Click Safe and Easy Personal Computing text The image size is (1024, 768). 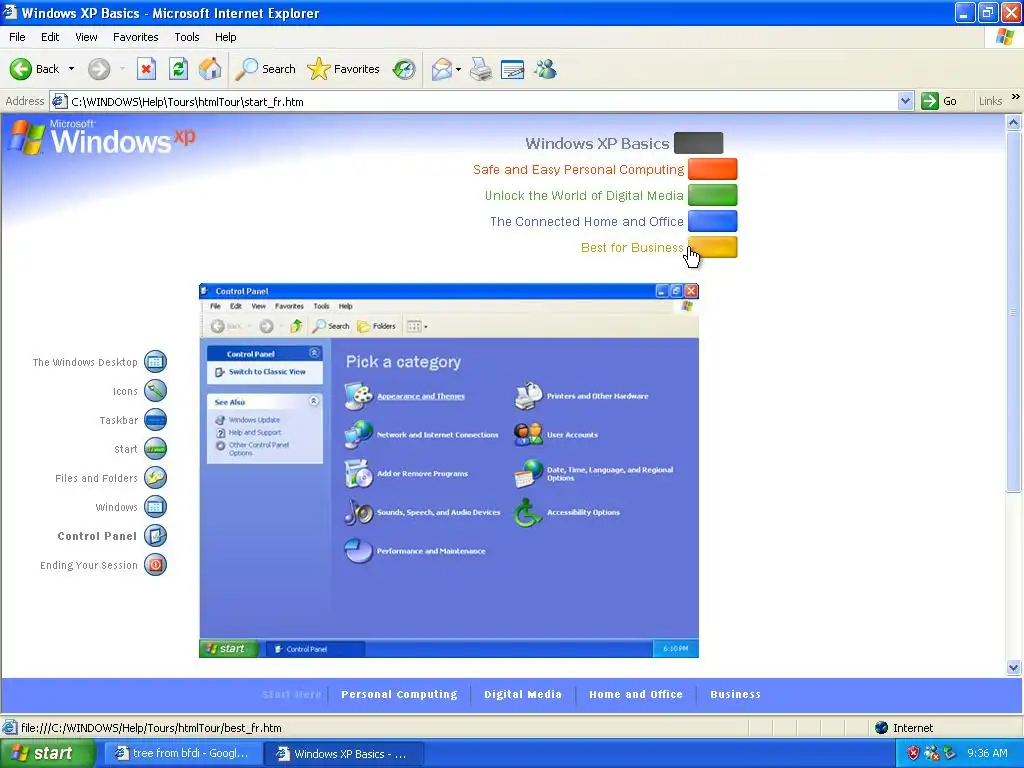579,170
